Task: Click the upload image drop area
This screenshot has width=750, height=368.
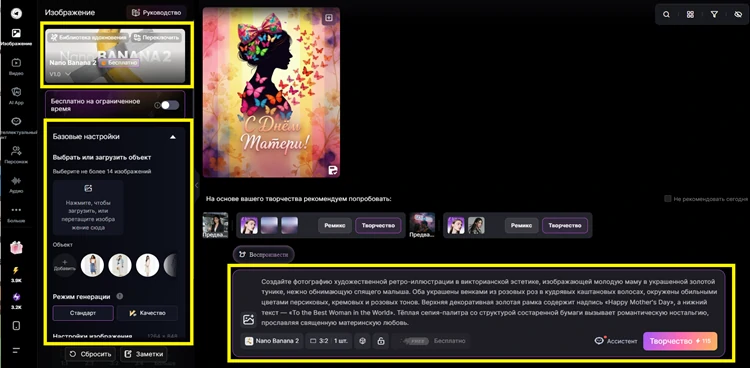Action: 88,208
